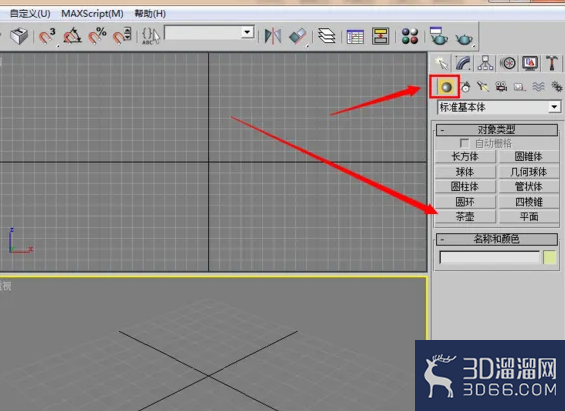Viewport: 565px width, 411px height.
Task: Open the Material Editor spheres icon
Action: (410, 36)
